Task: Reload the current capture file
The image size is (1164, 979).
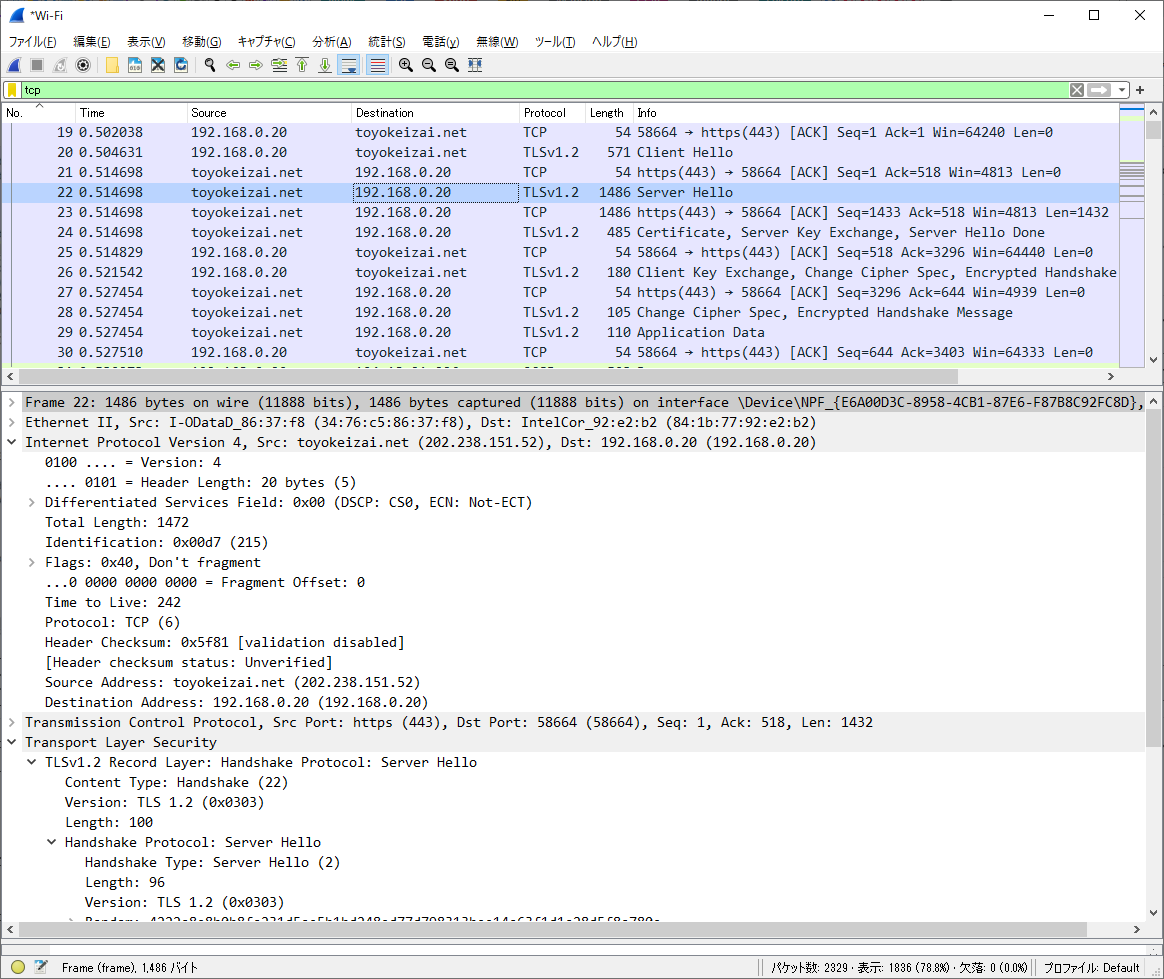Action: 179,64
